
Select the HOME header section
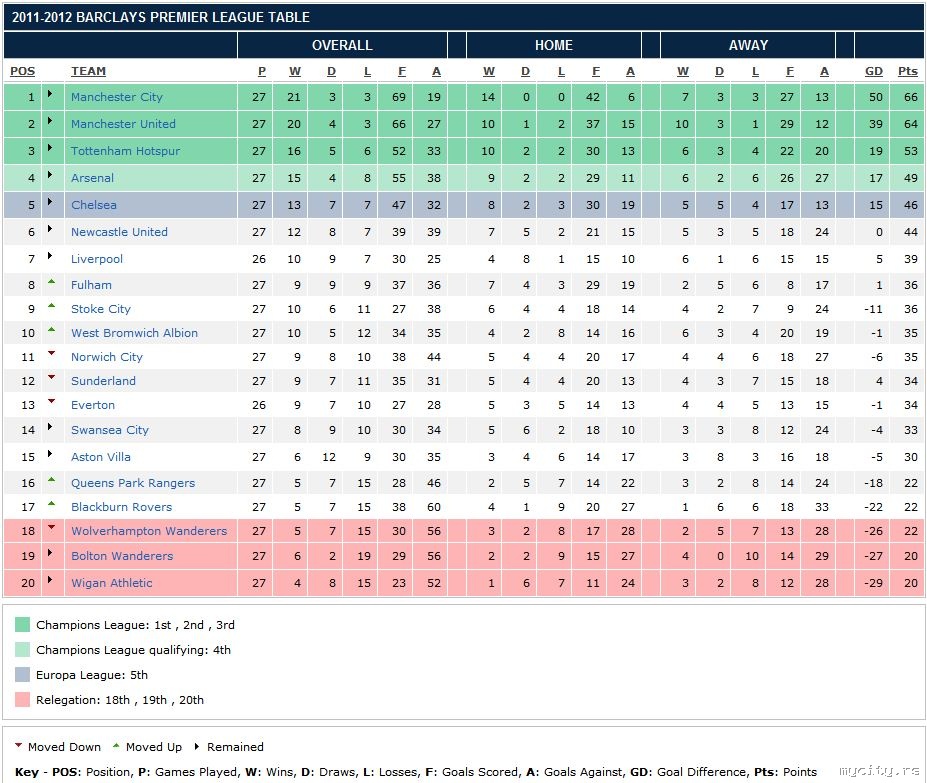(553, 45)
